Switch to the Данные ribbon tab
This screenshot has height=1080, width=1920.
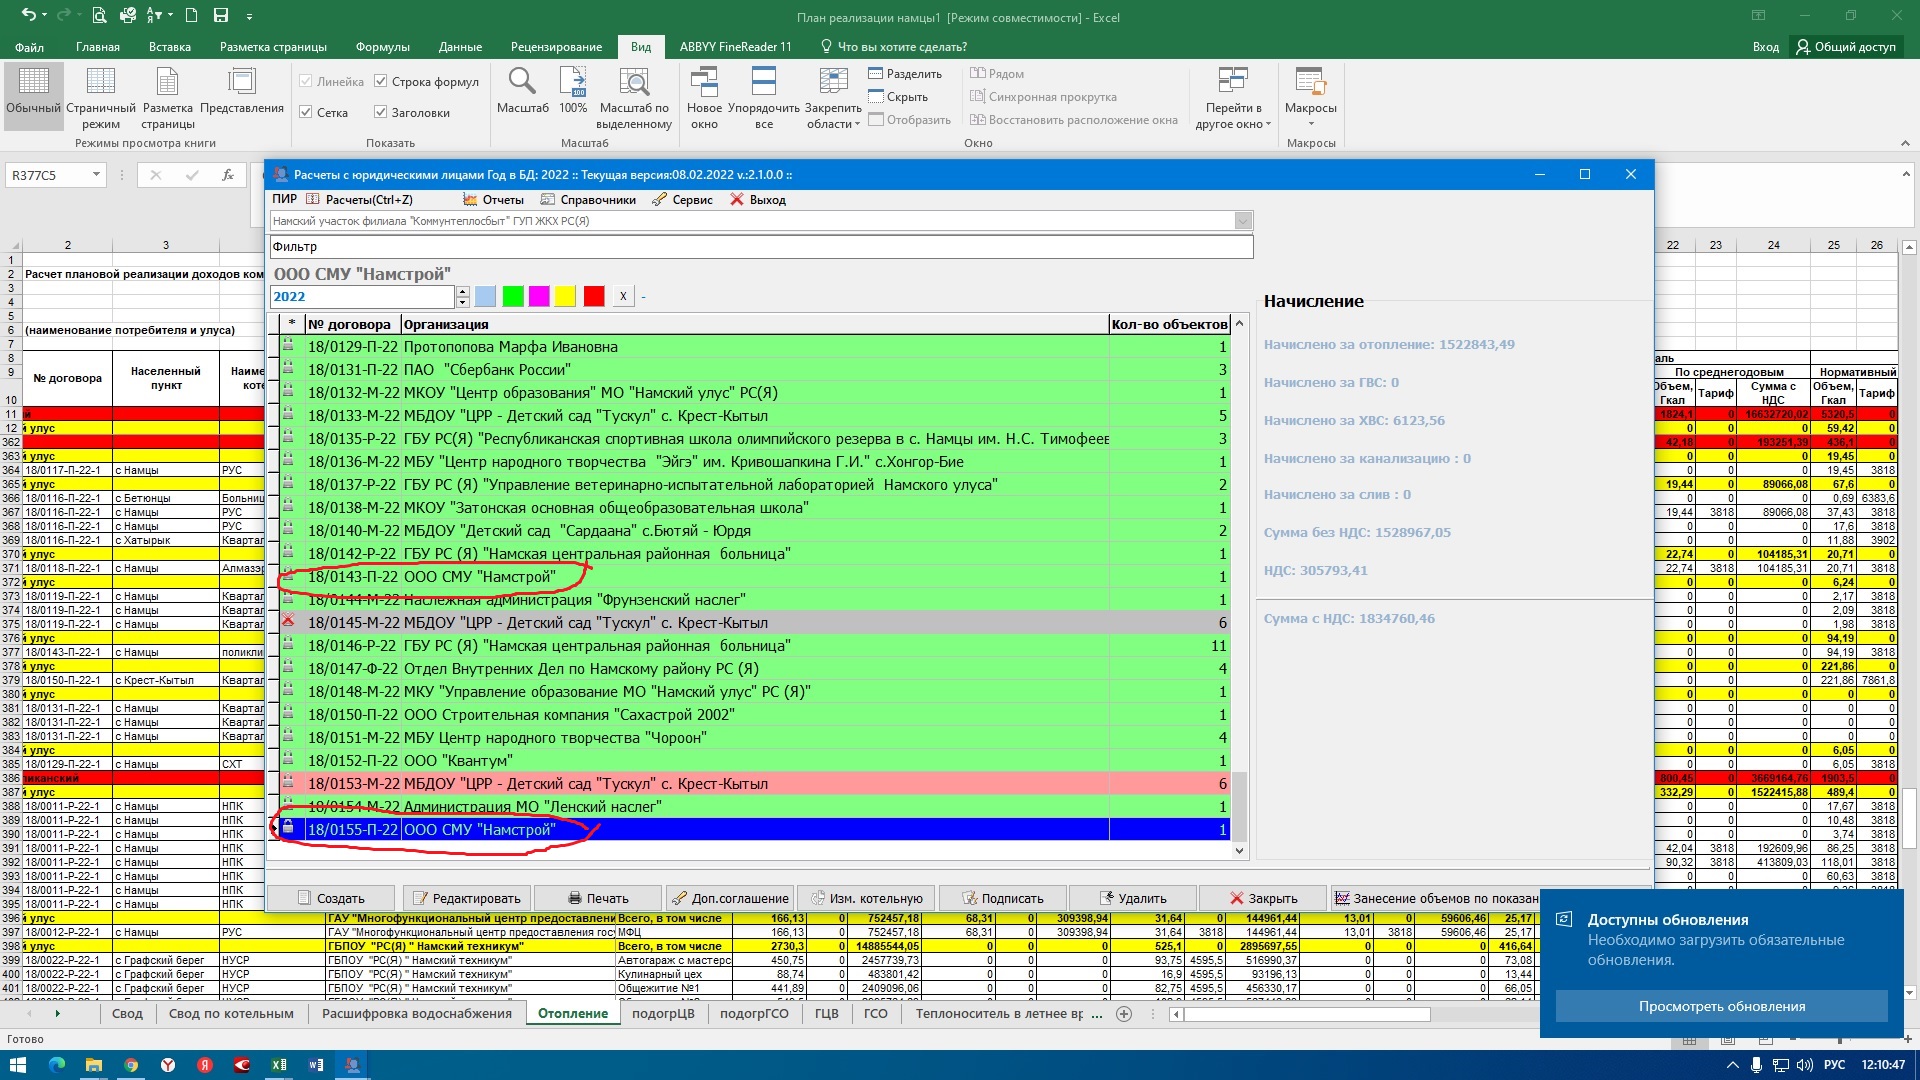[460, 47]
